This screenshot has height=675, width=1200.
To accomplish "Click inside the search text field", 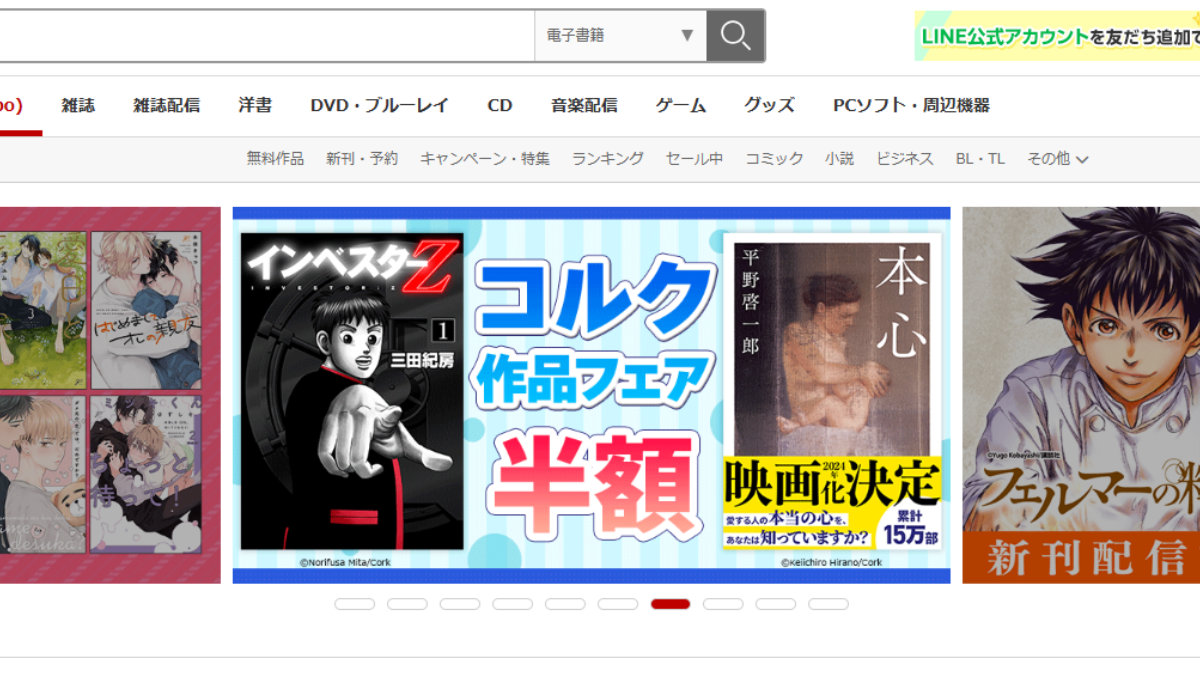I will [x=265, y=36].
